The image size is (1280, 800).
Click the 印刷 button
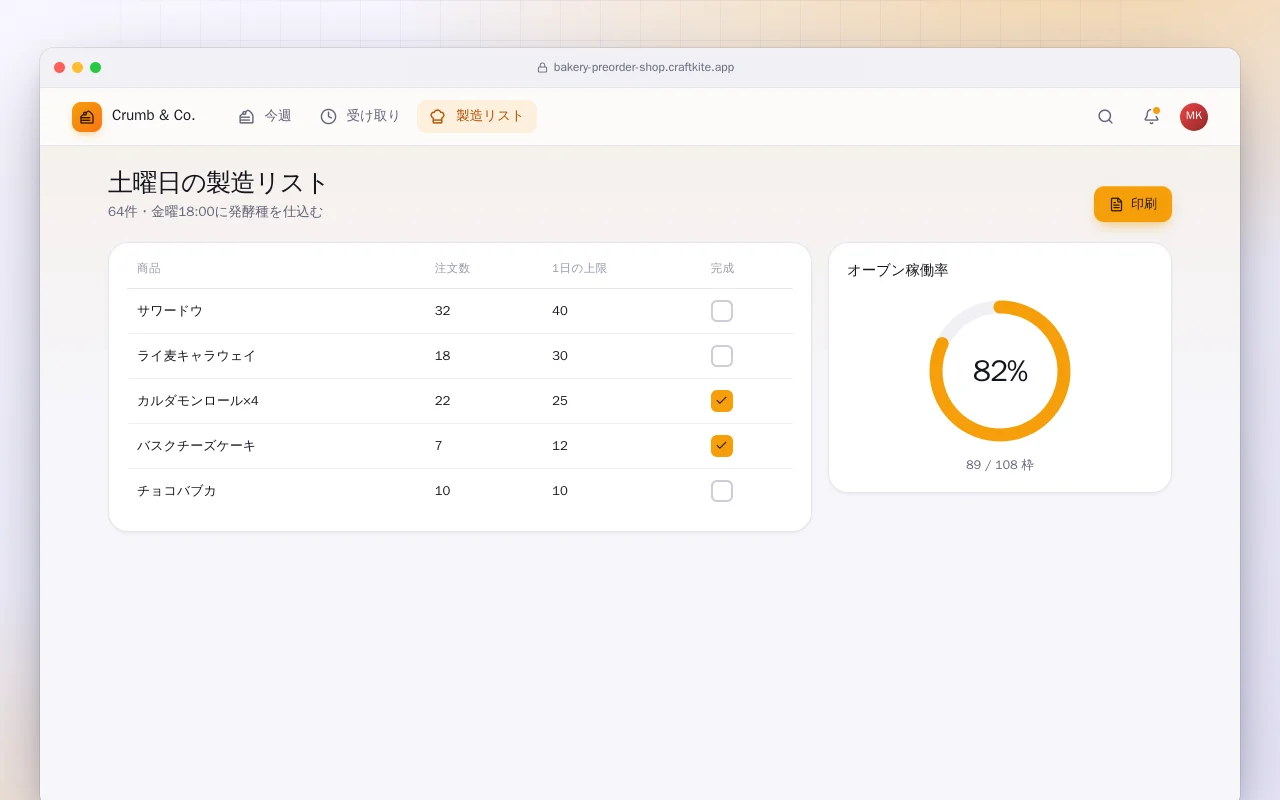[1133, 204]
